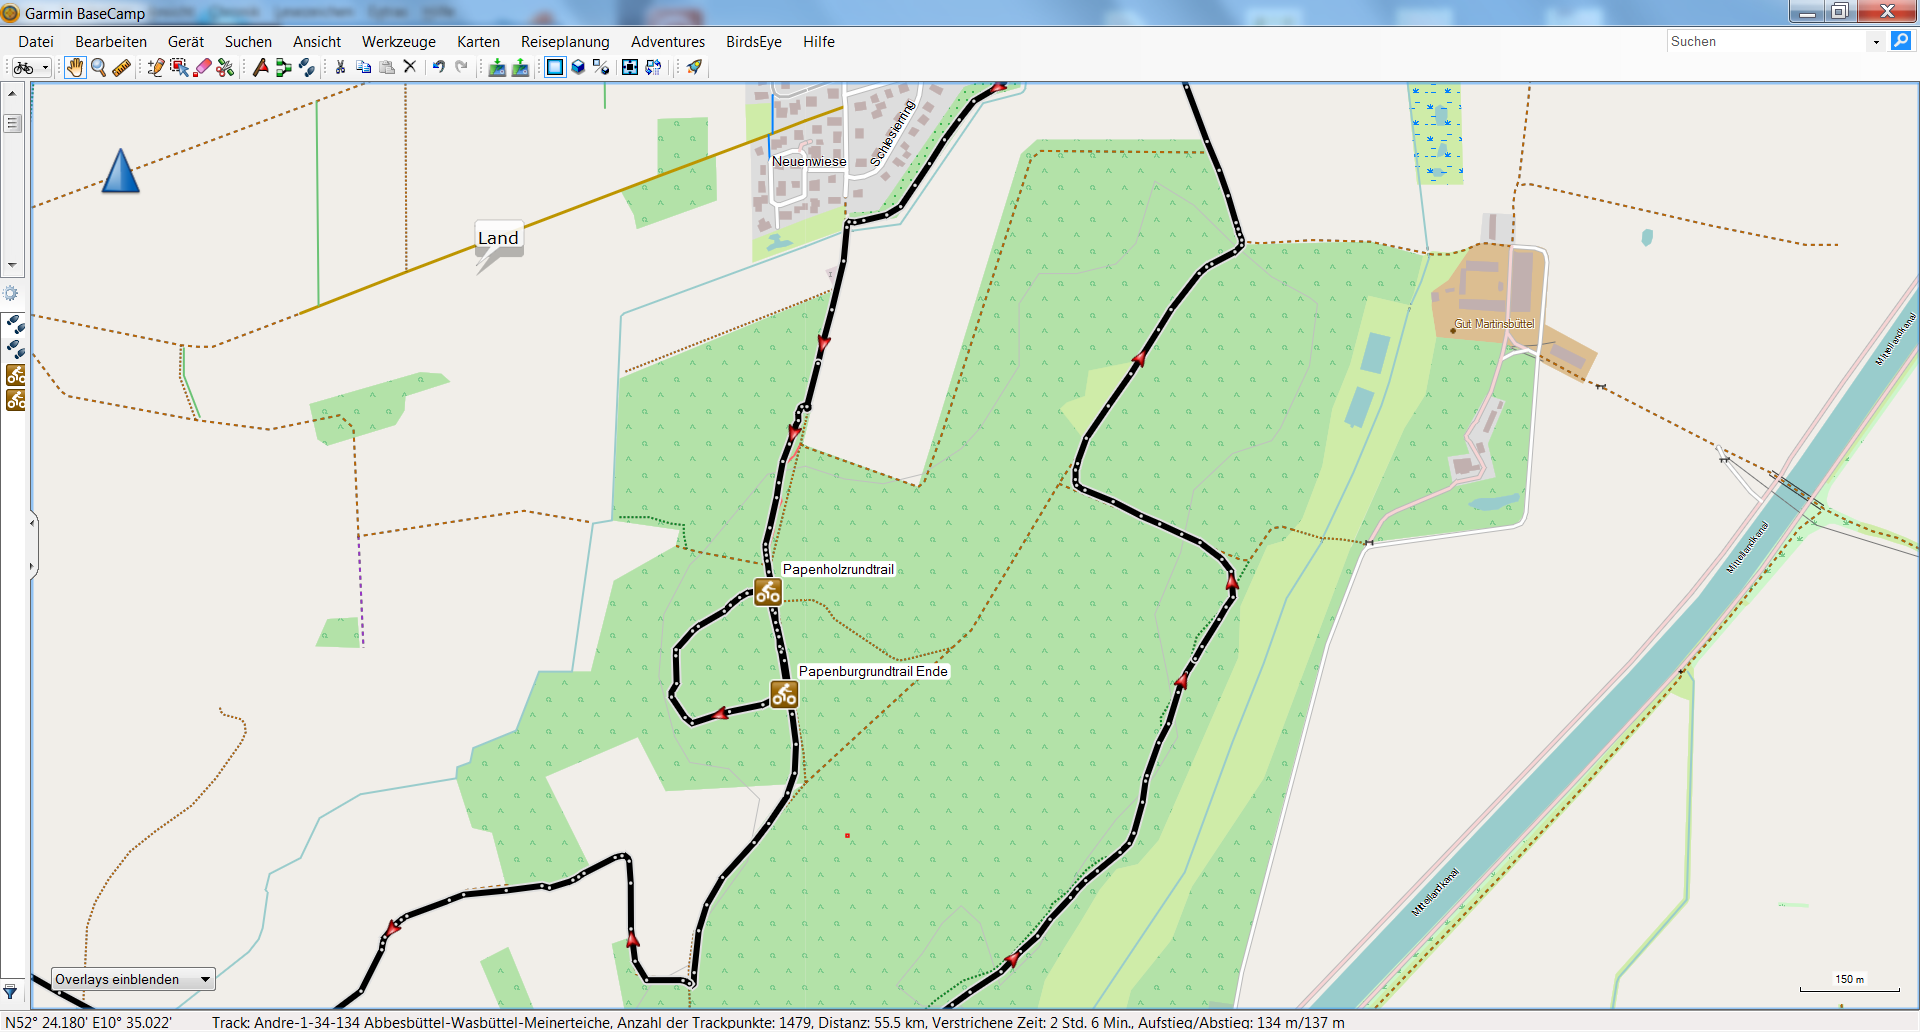Center map on selected item

click(630, 67)
